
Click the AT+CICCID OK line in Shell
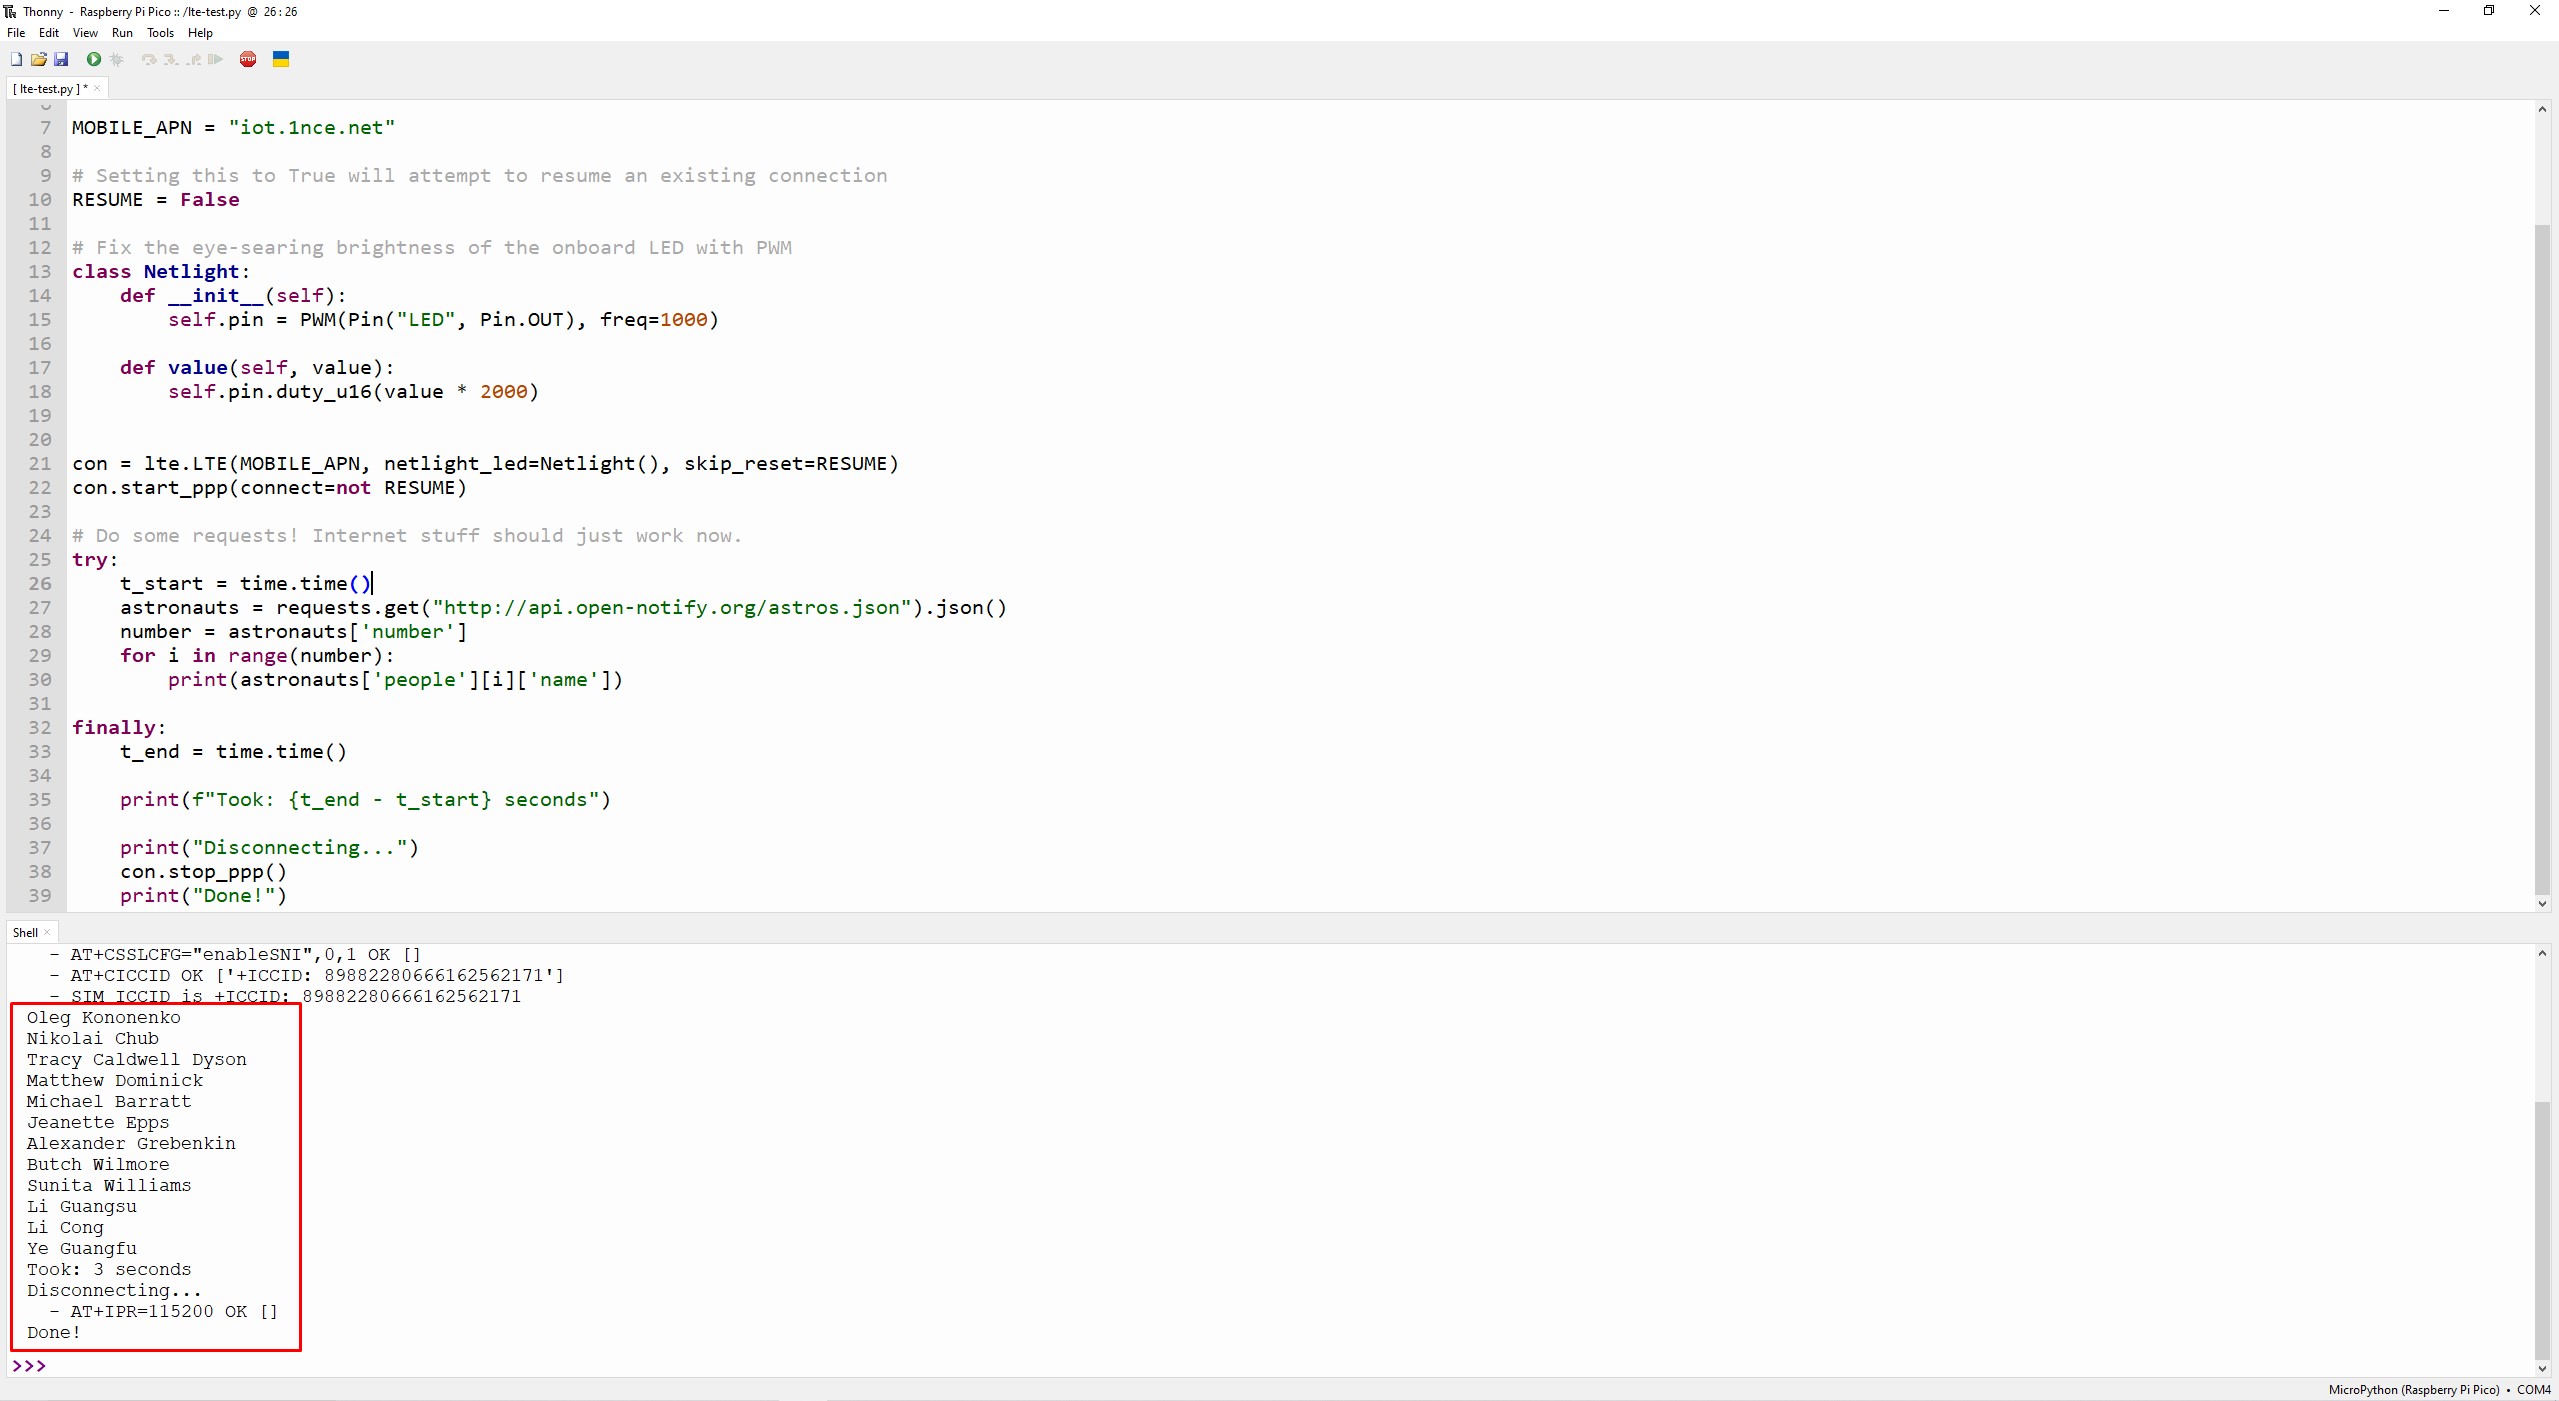[x=306, y=976]
